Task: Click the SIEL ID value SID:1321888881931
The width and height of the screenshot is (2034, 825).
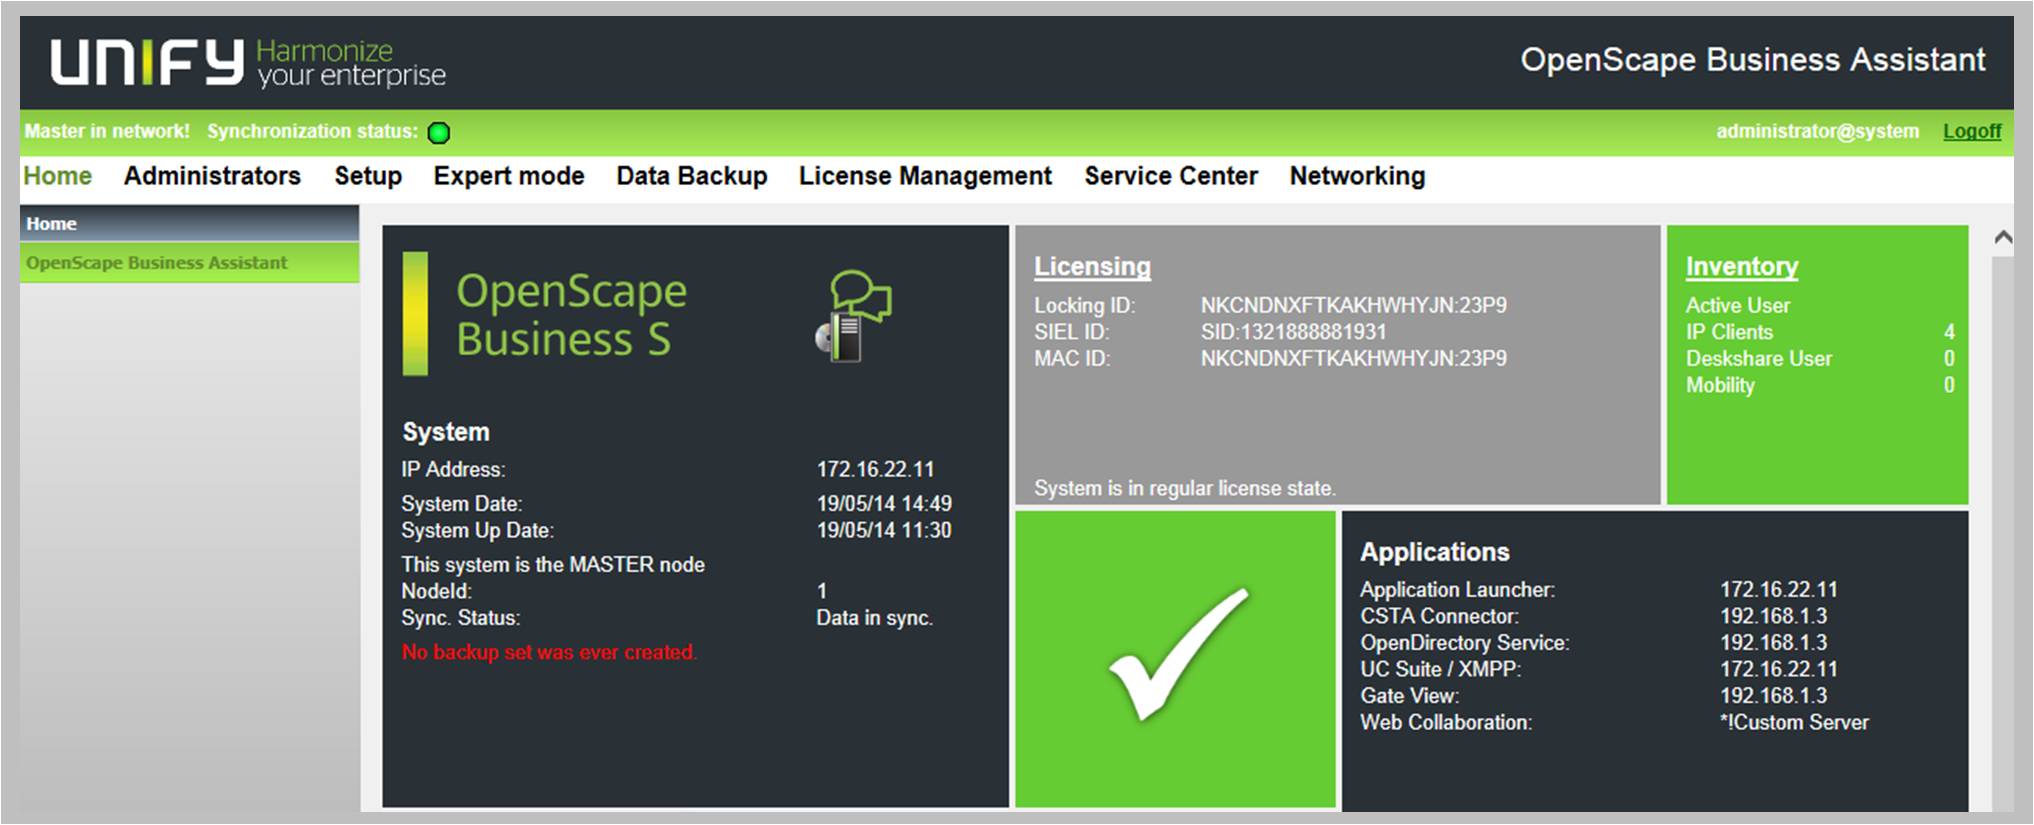Action: tap(1293, 332)
